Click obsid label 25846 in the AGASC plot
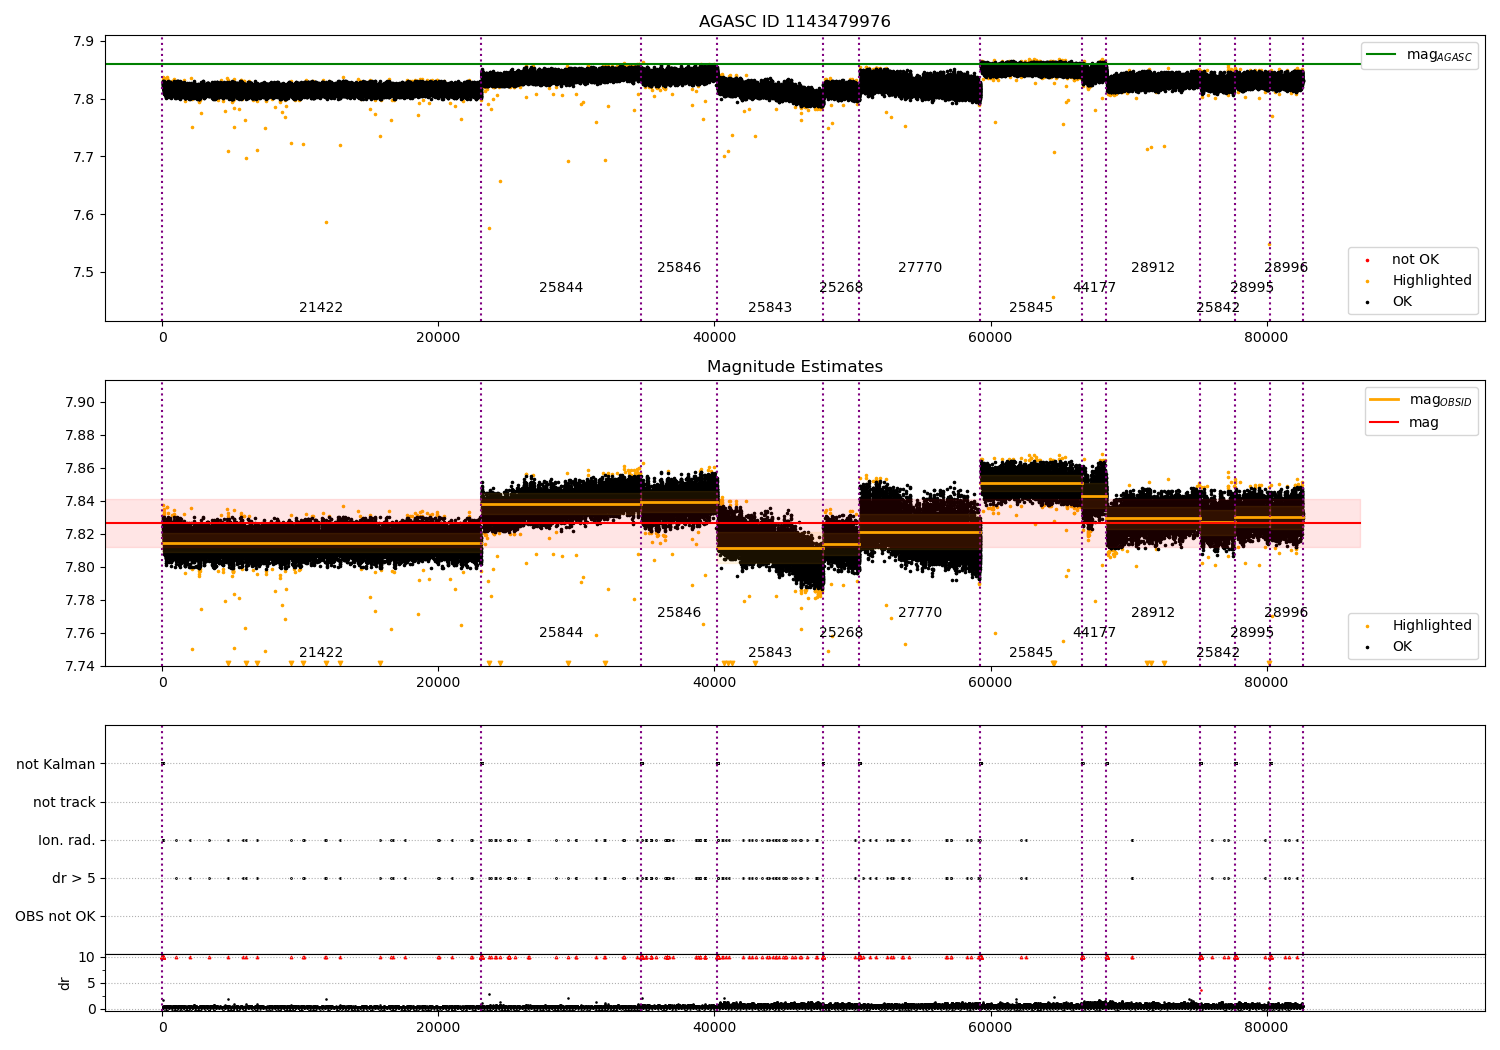The image size is (1500, 1050). tap(679, 268)
